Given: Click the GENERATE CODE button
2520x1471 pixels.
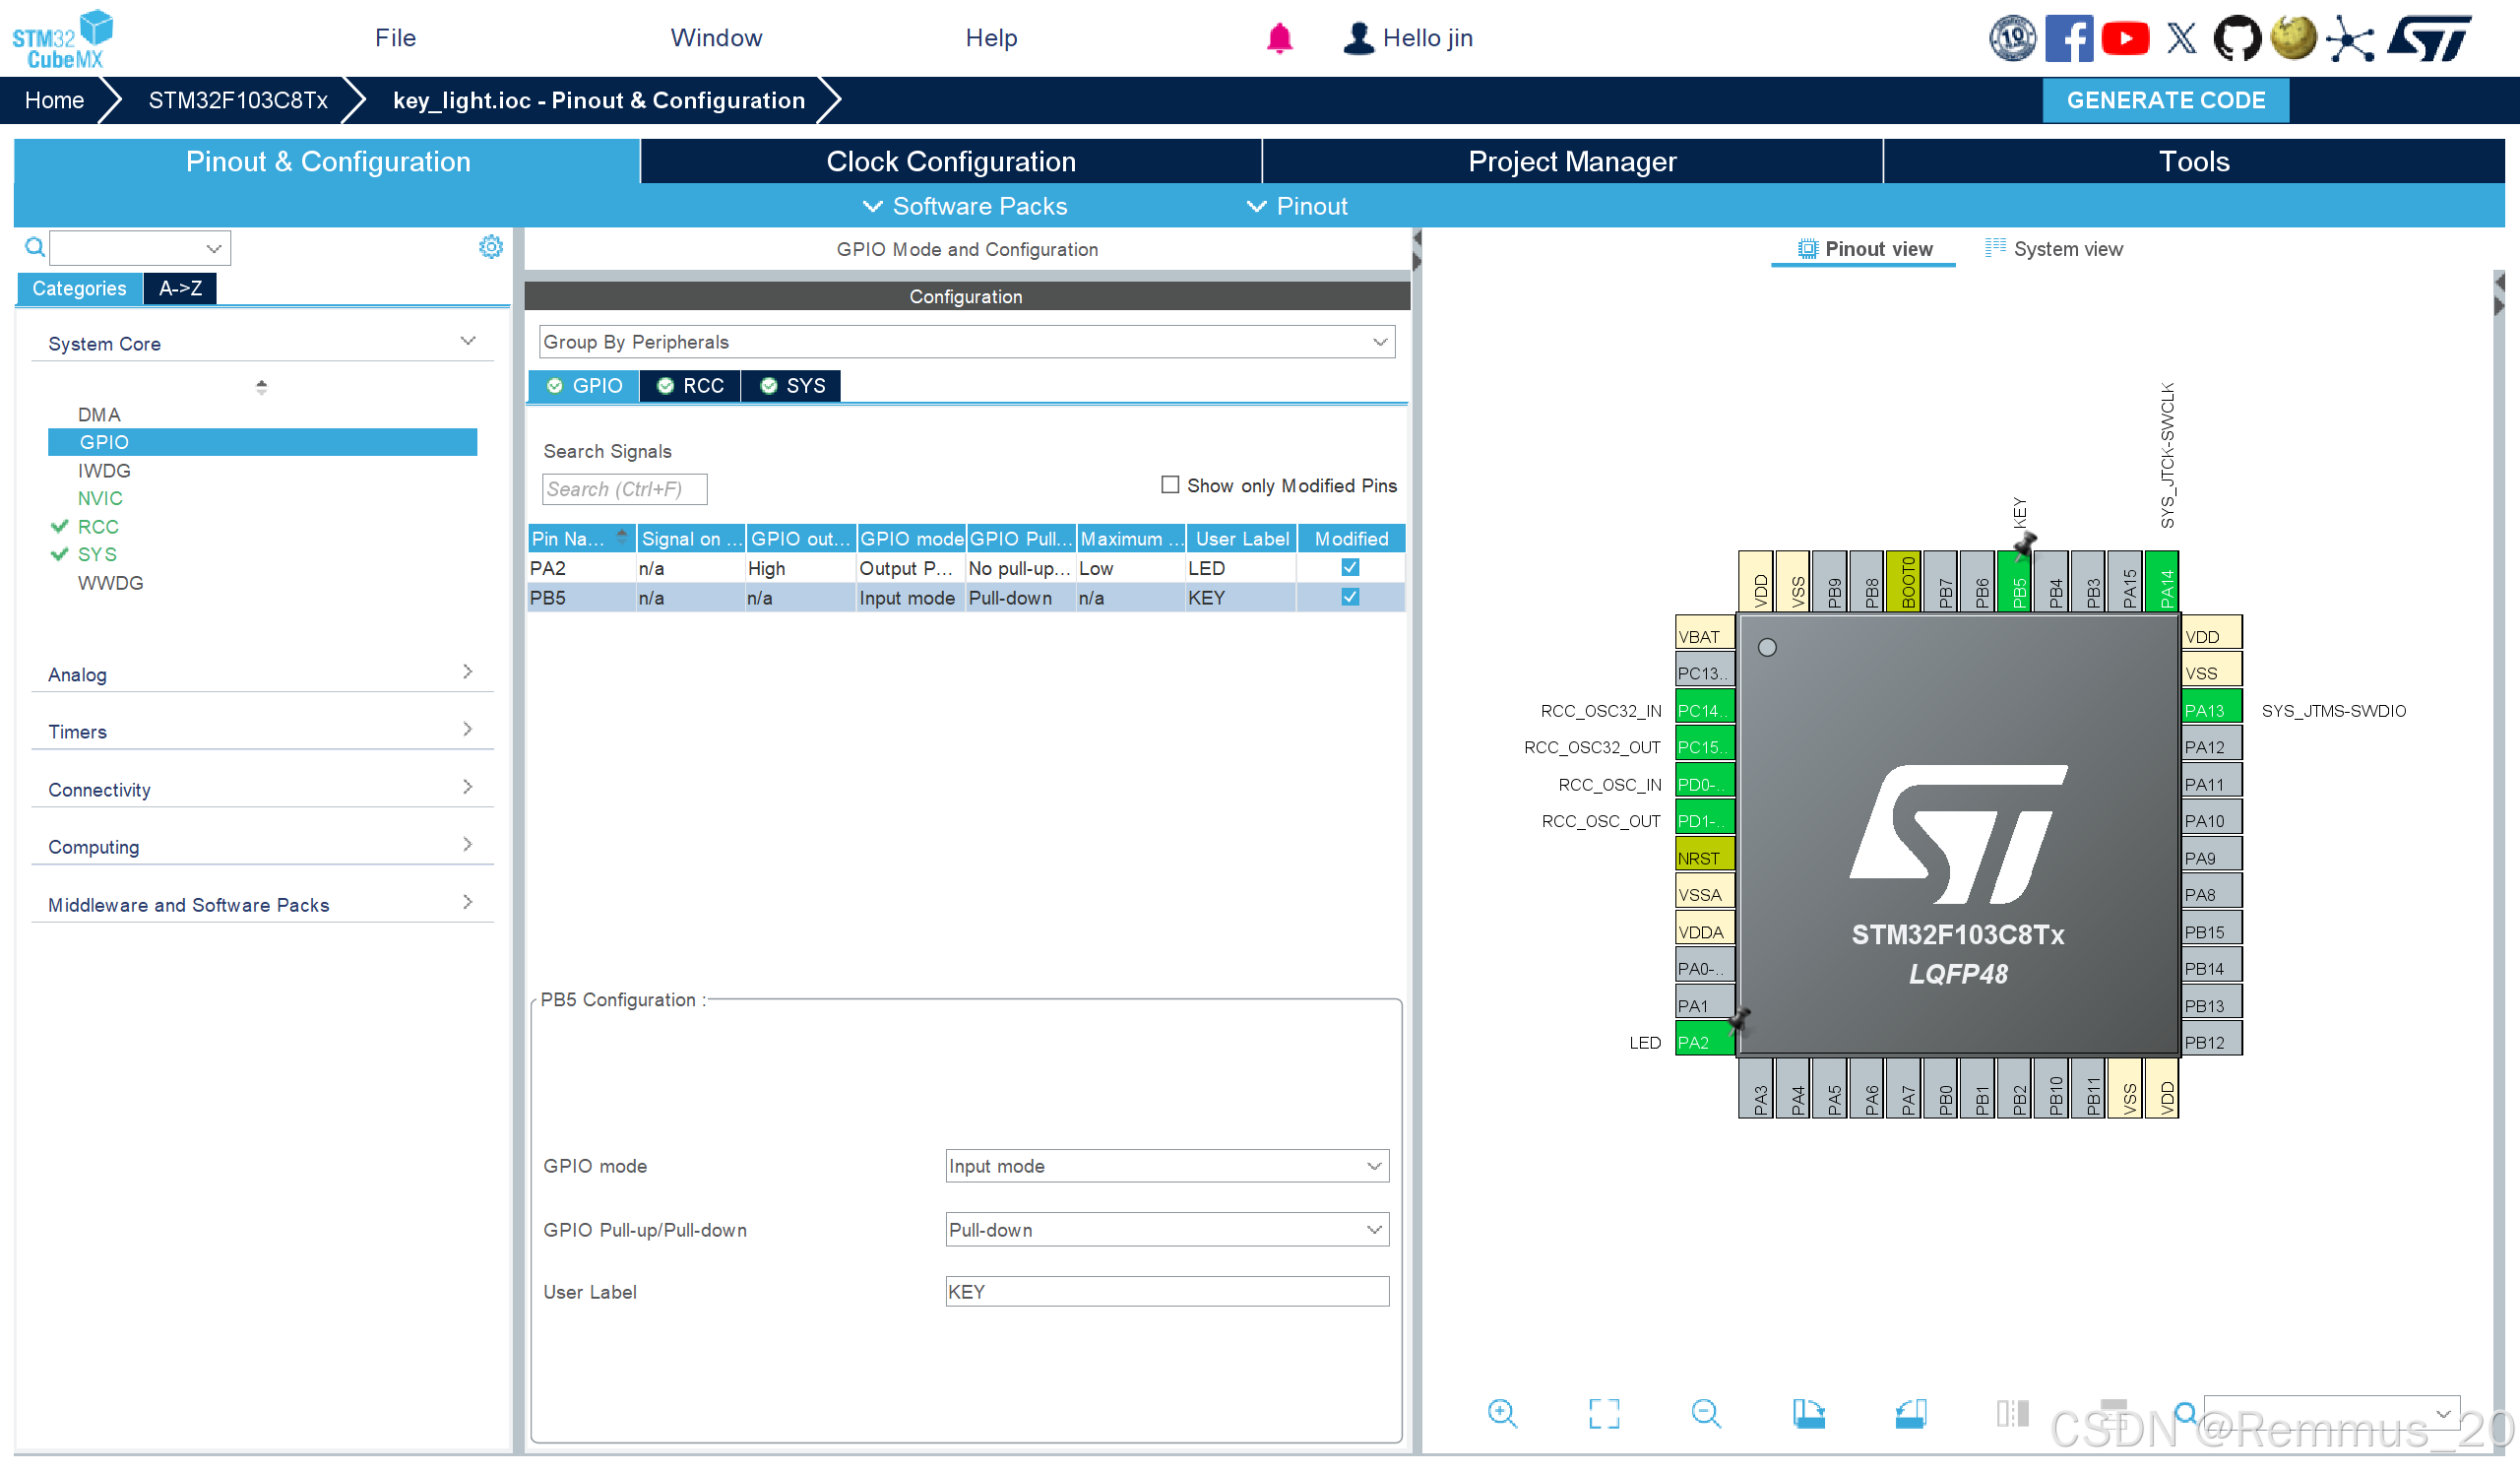Looking at the screenshot, I should [x=2166, y=100].
